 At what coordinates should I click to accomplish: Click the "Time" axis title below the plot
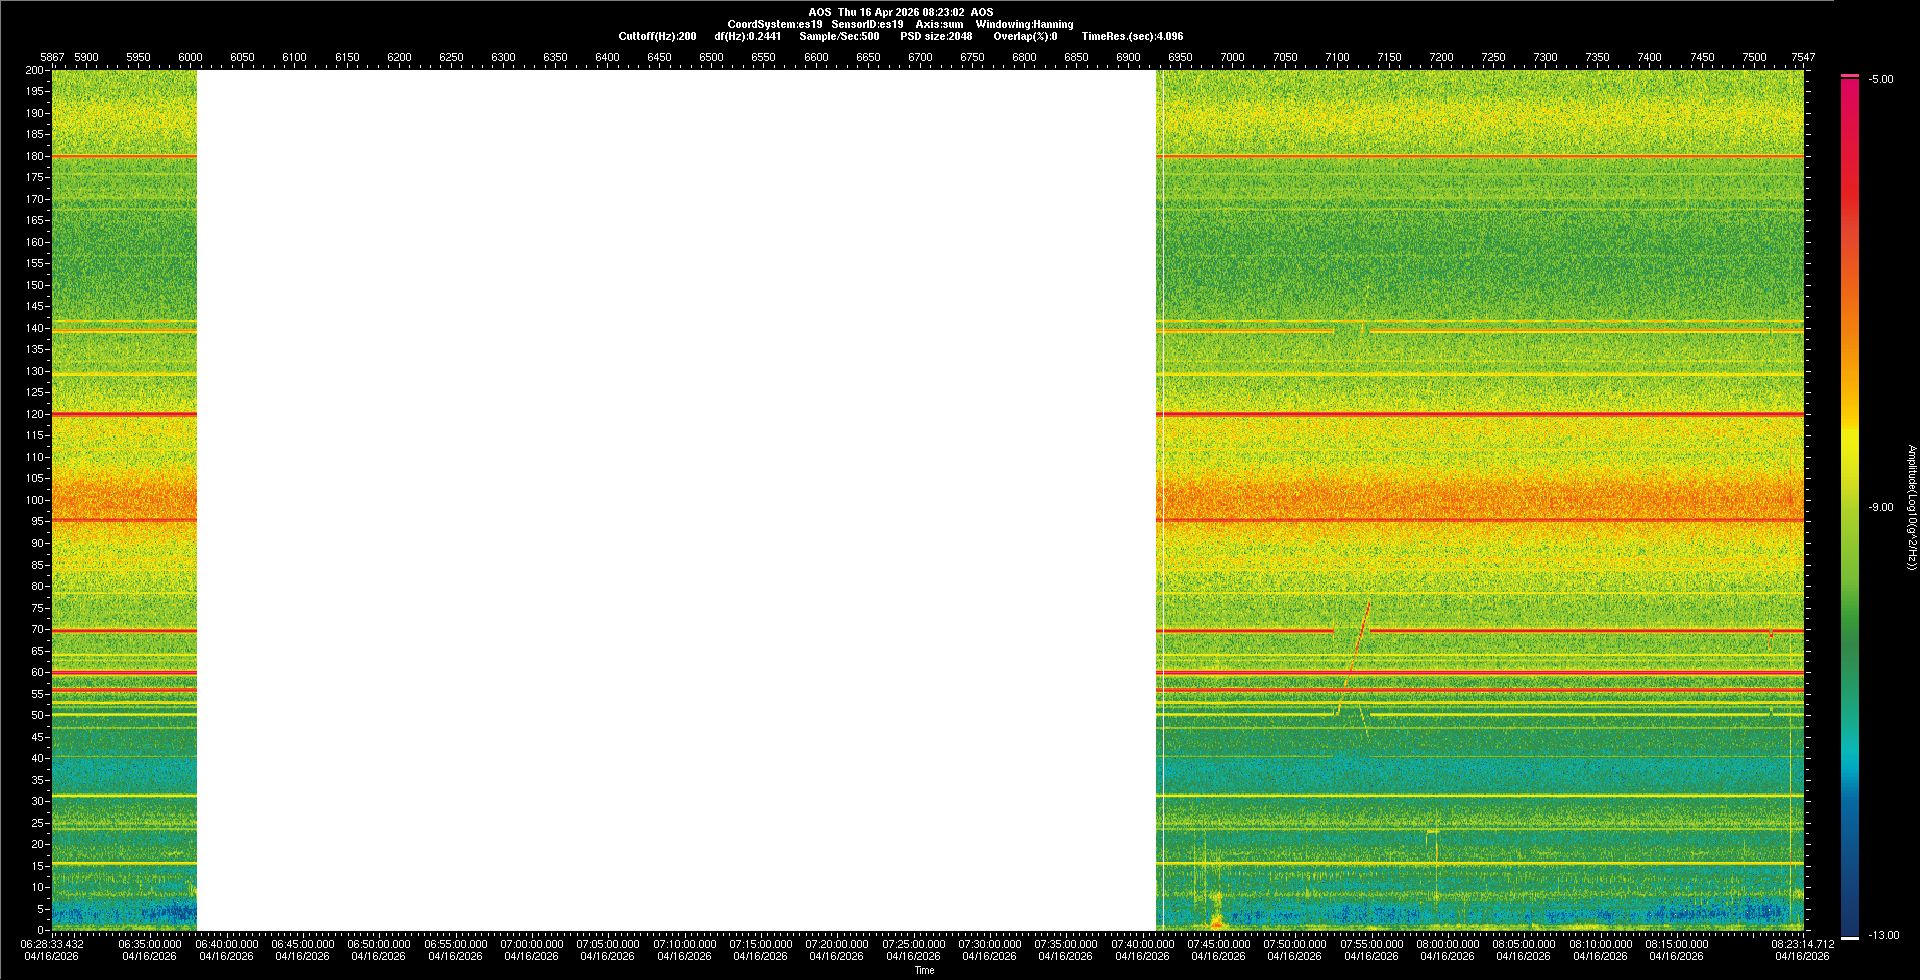tap(925, 970)
